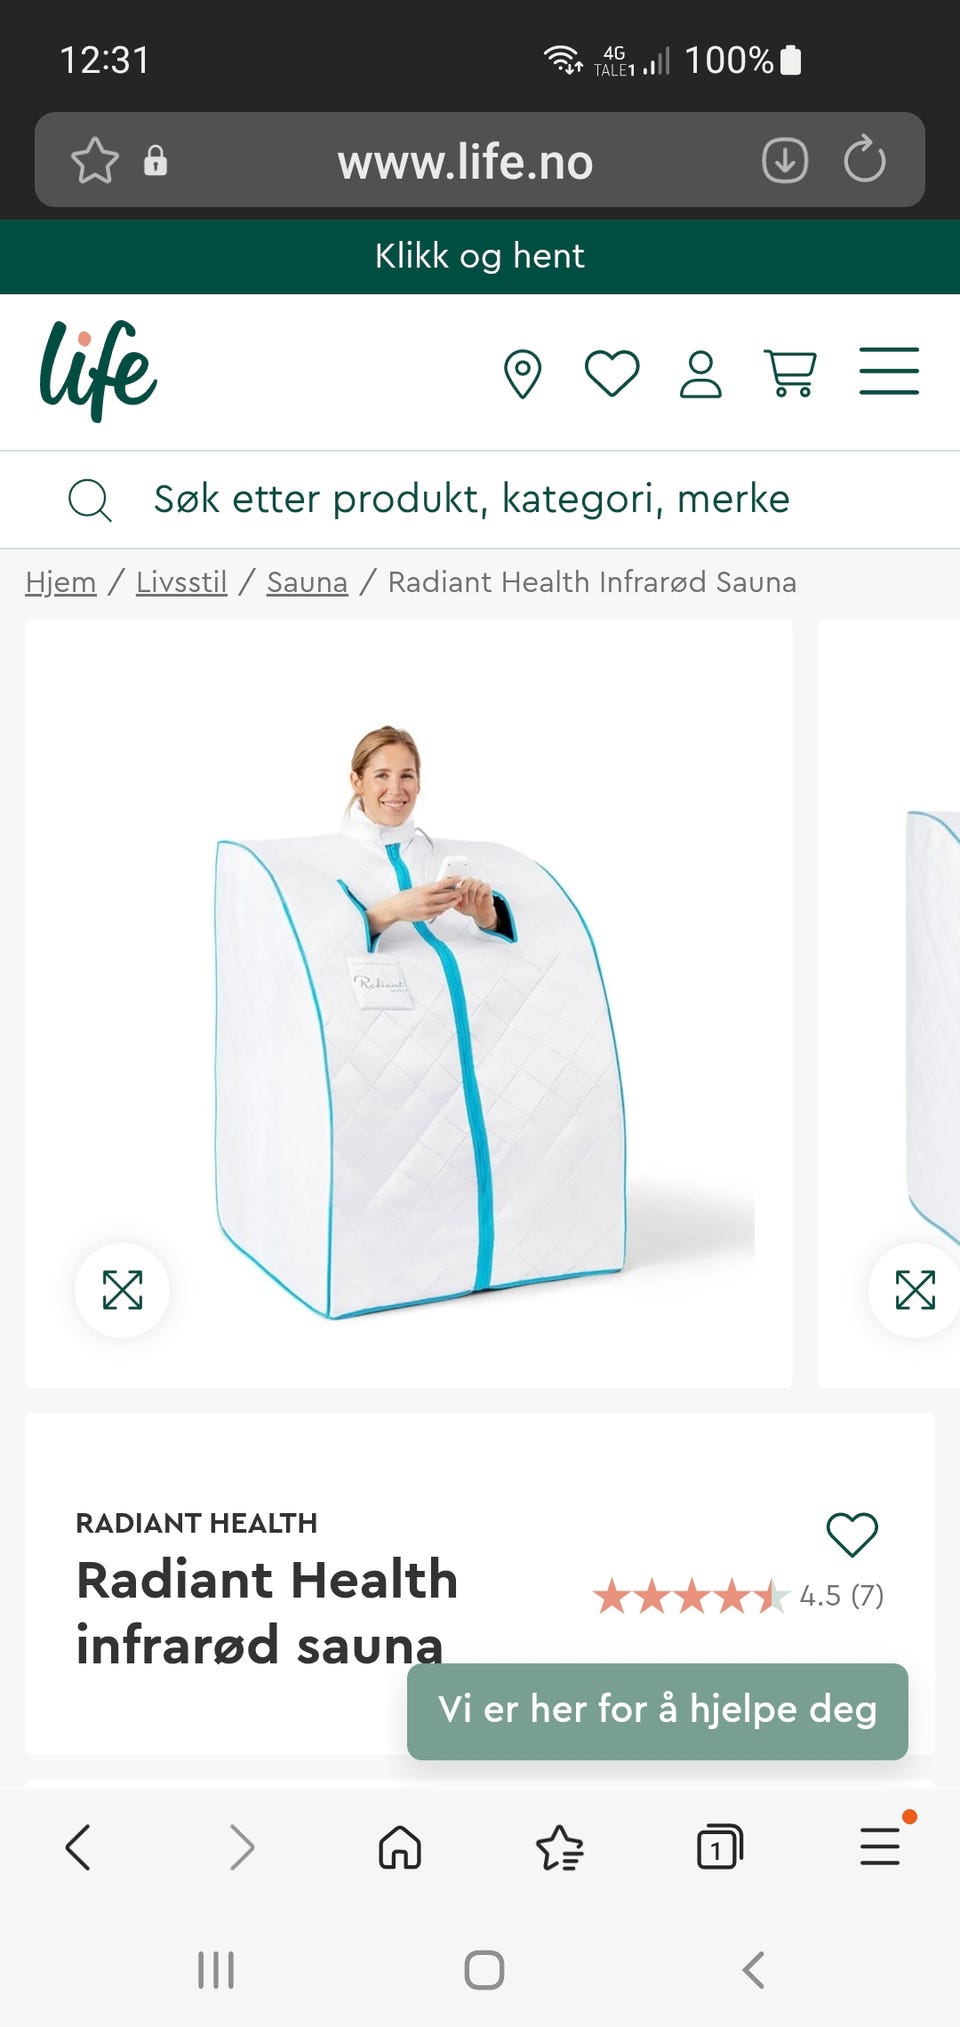The image size is (960, 2027).
Task: Open the browser tabs switcher
Action: point(720,1847)
